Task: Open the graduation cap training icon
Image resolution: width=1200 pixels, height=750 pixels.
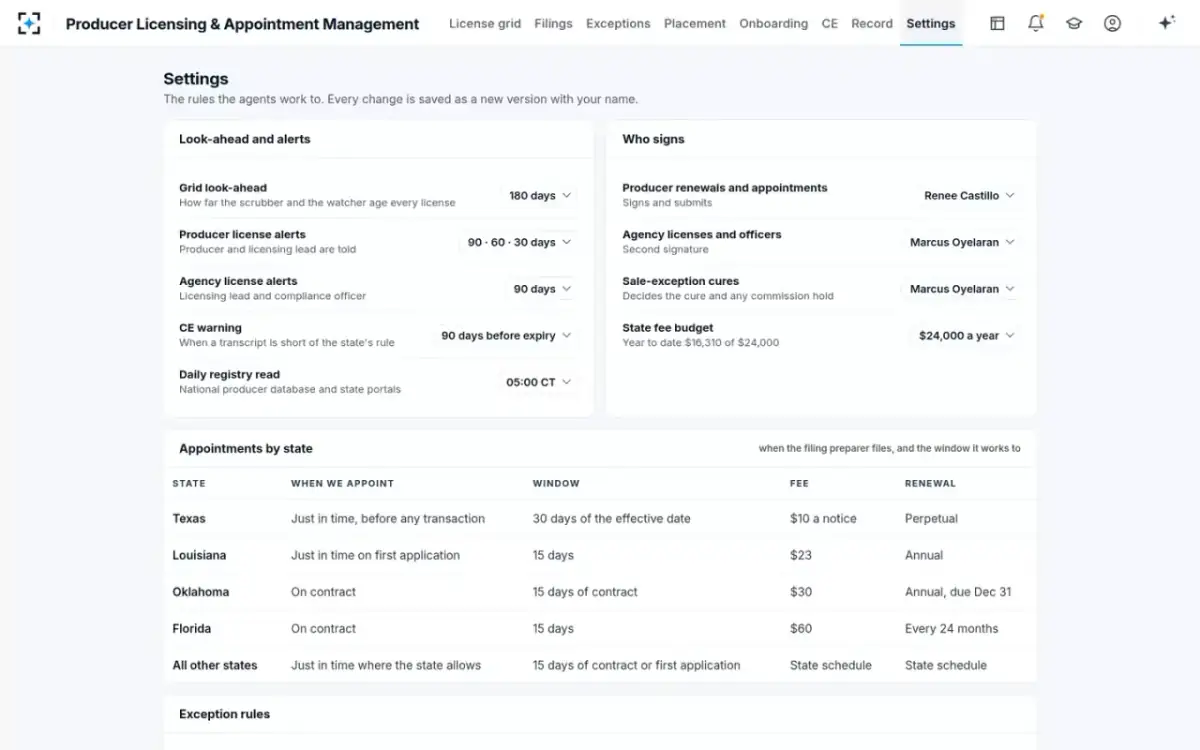Action: pyautogui.click(x=1074, y=23)
